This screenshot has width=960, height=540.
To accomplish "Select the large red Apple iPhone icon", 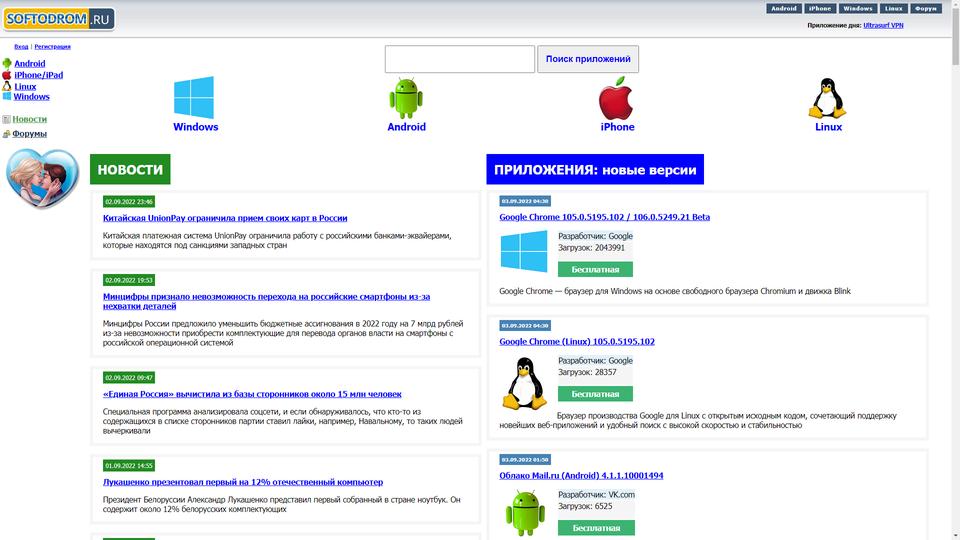I will coord(616,98).
